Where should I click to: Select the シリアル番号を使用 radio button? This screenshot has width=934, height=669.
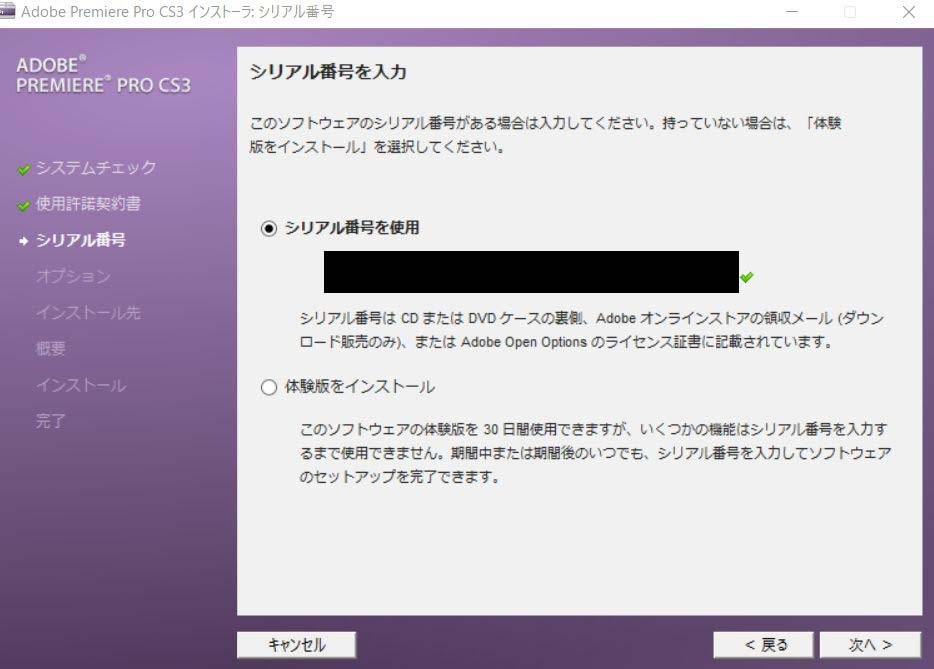[269, 228]
